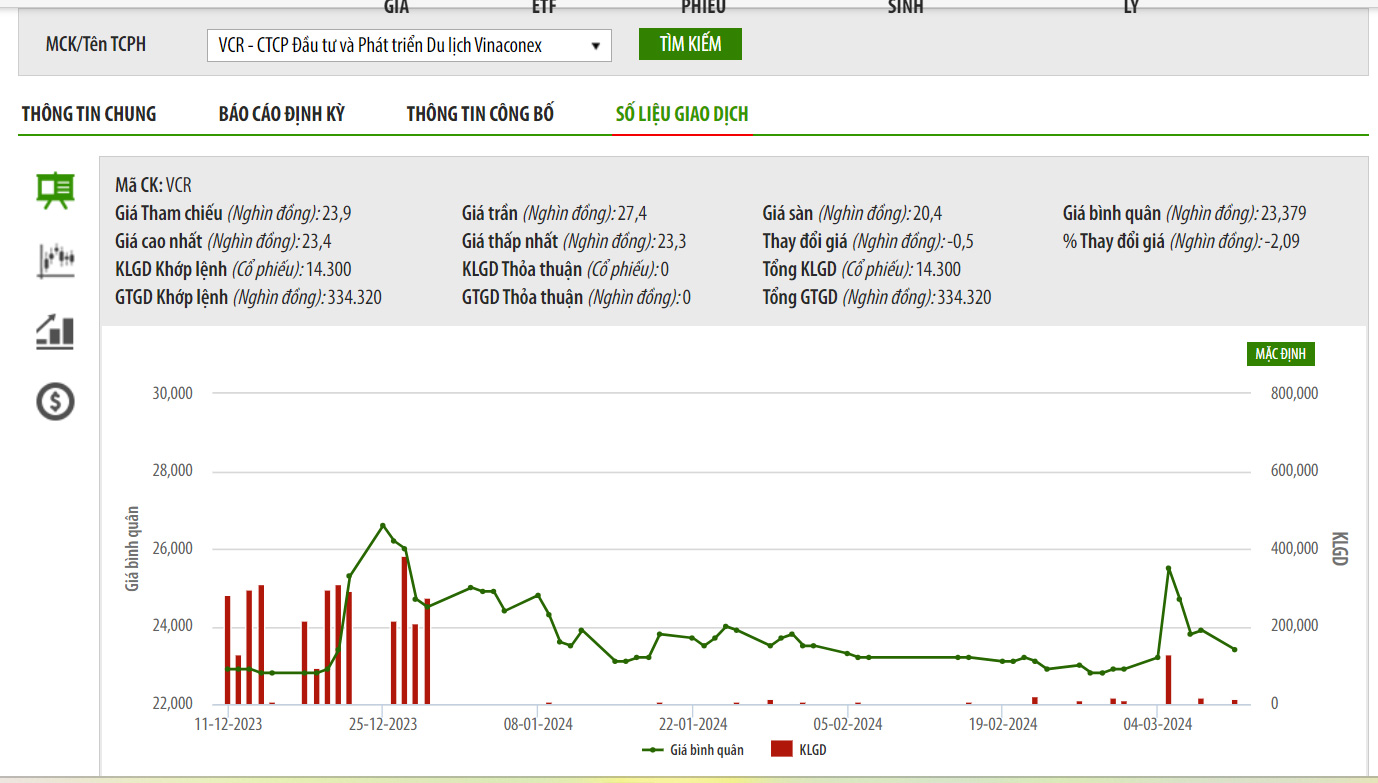Open the dollar coin icon view
This screenshot has width=1378, height=783.
55,402
